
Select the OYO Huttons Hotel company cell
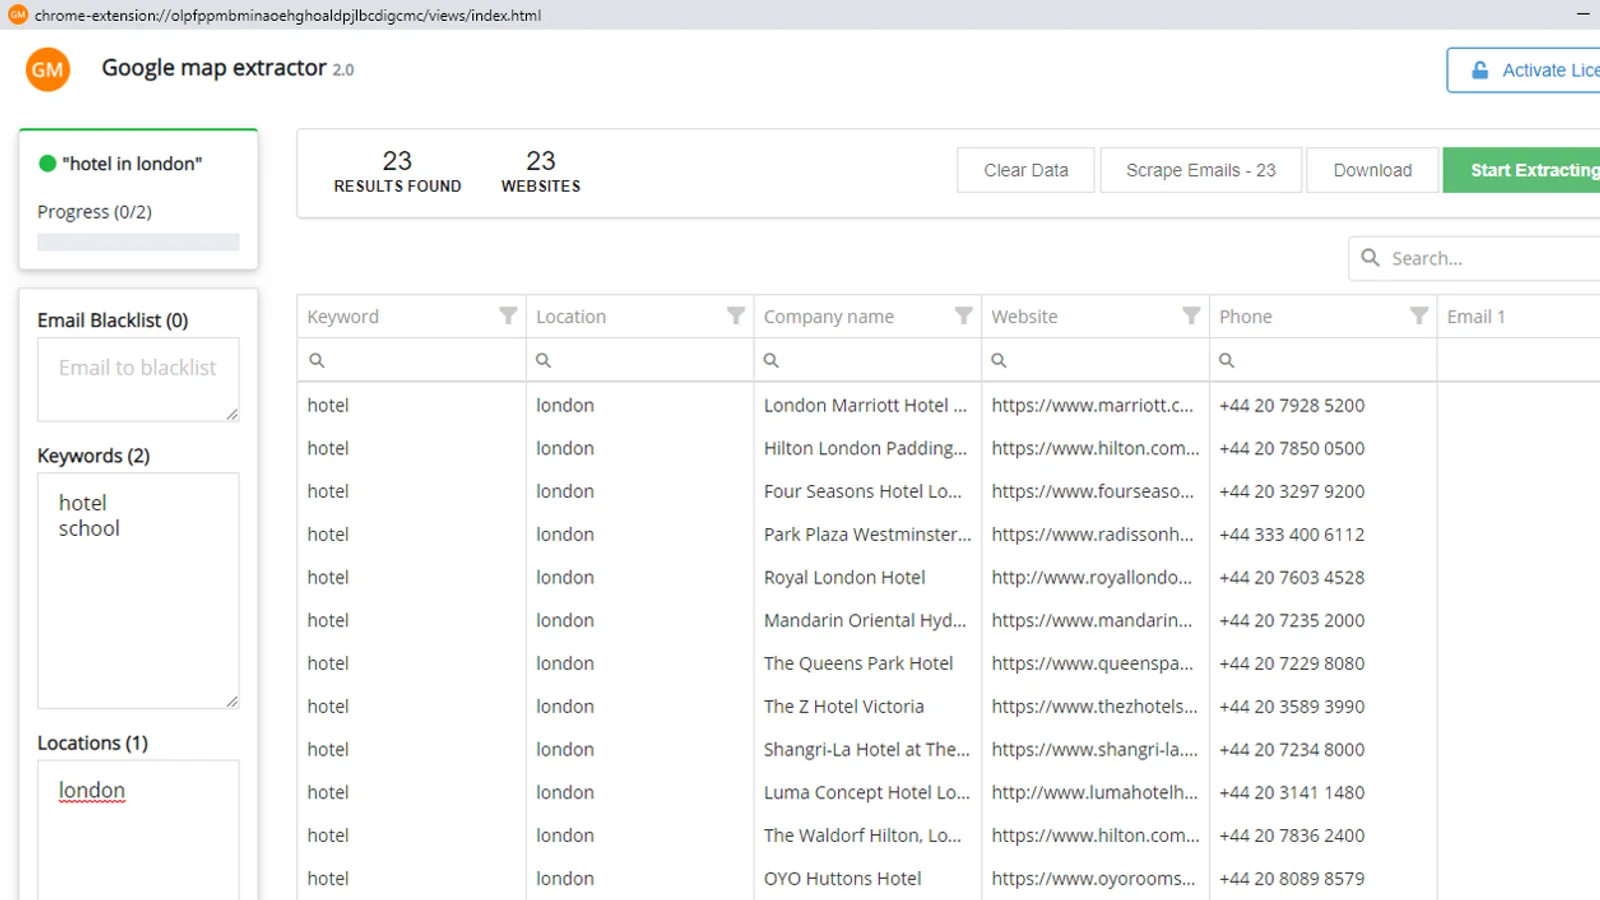point(866,878)
